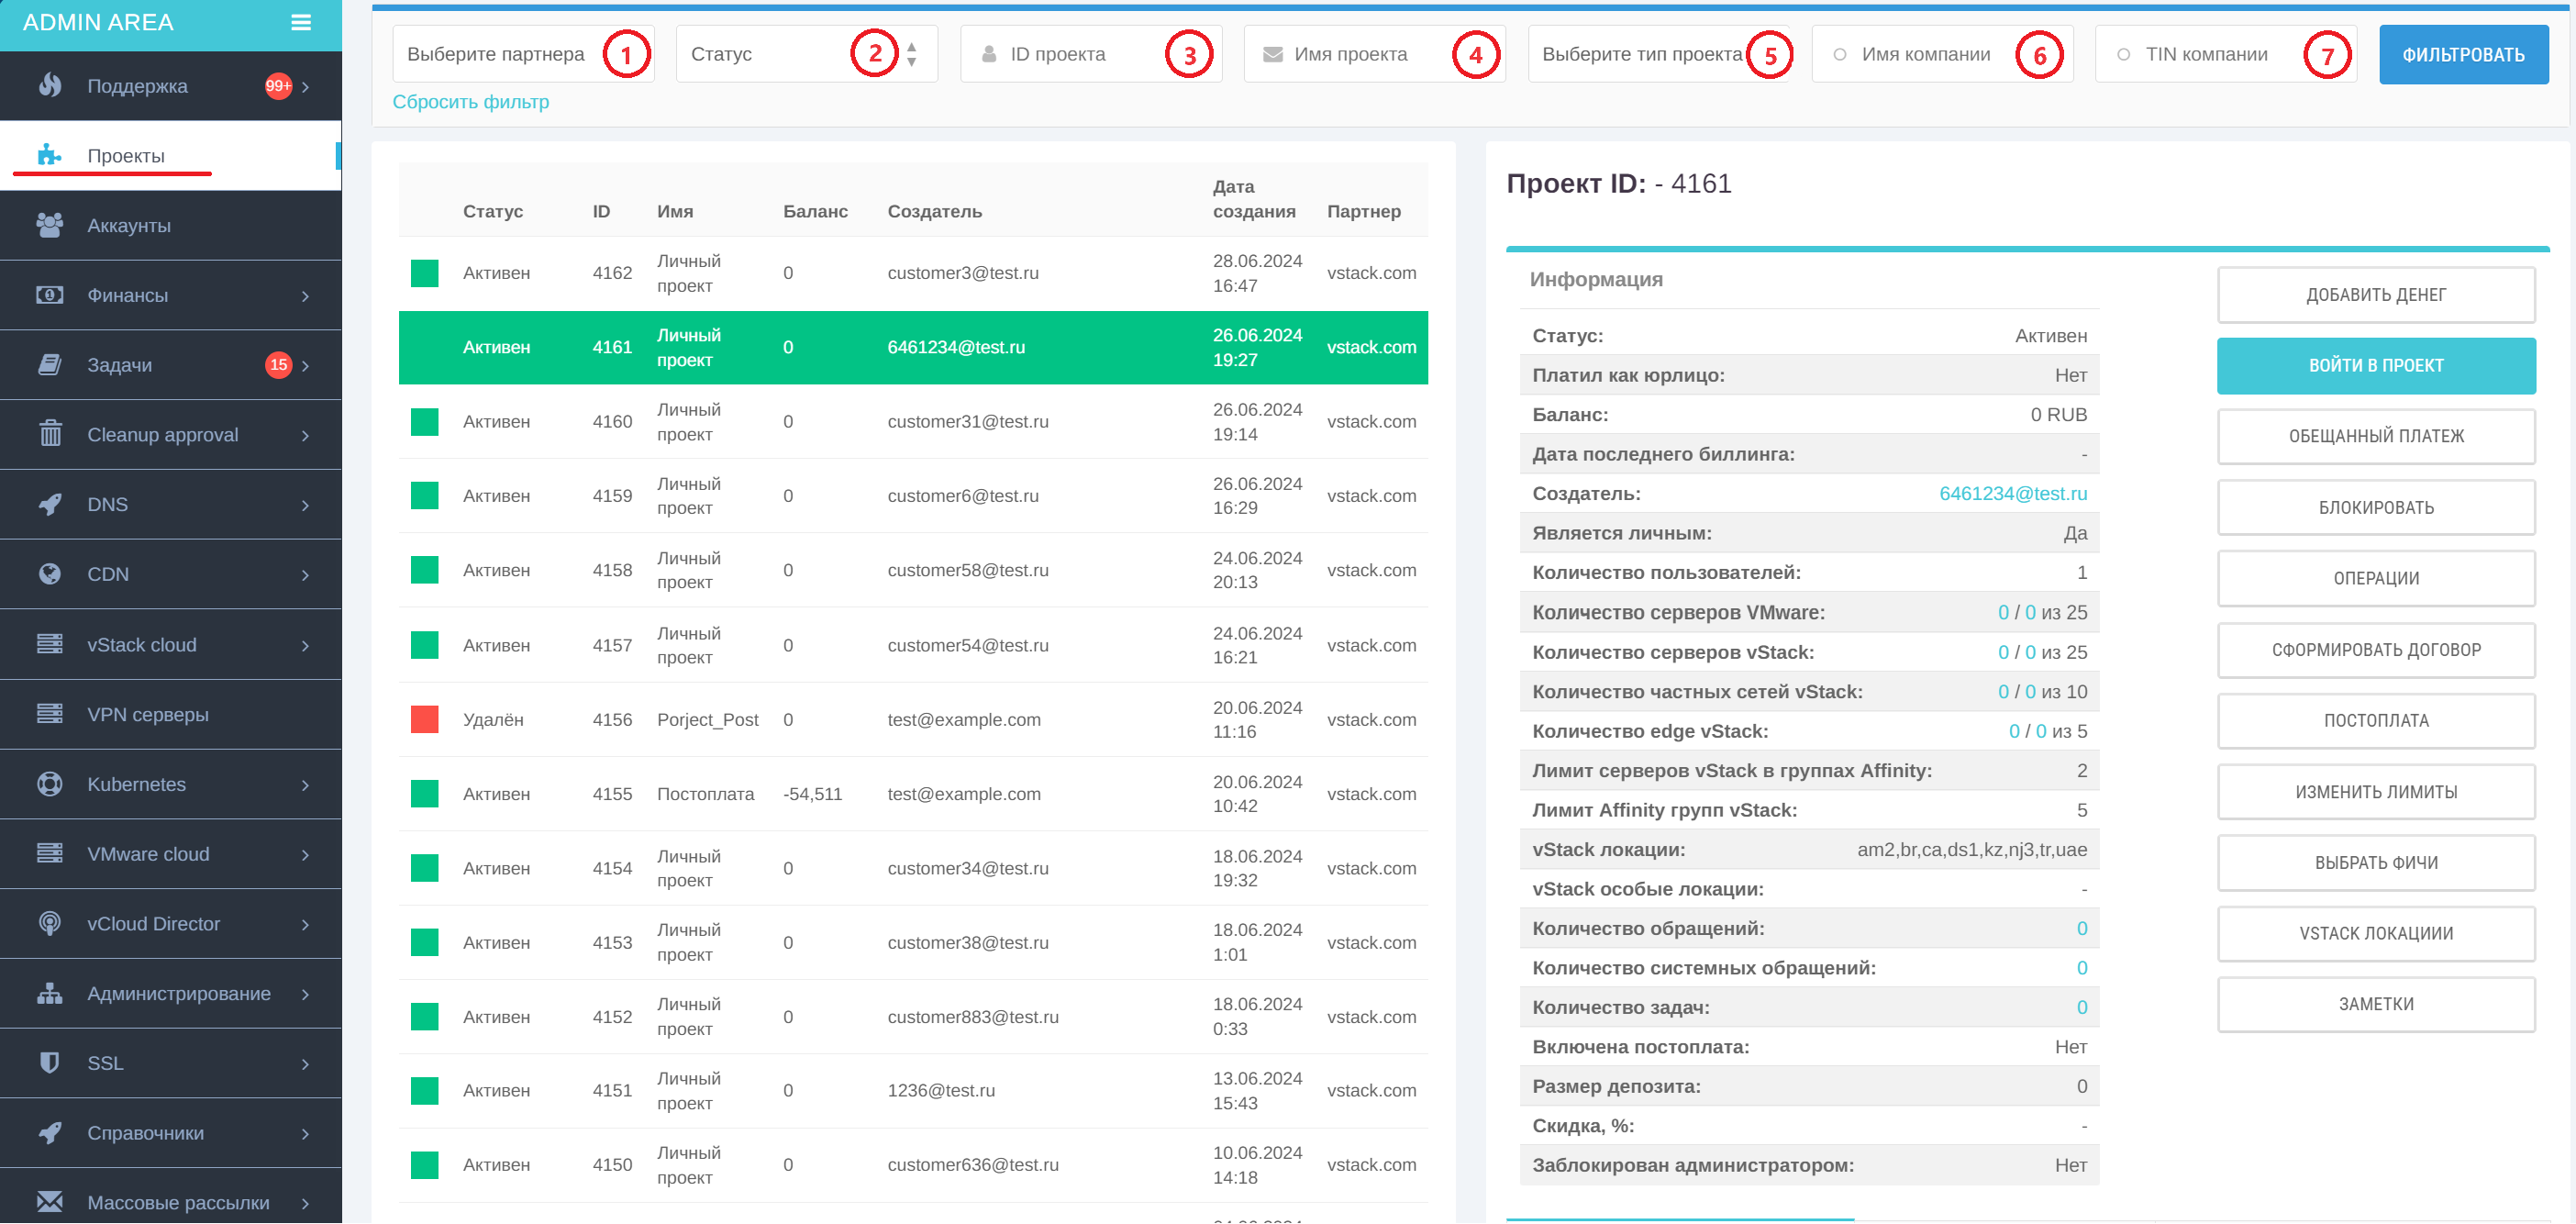Click the 15 badge on Задачи
The width and height of the screenshot is (2576, 1224).
(x=278, y=365)
